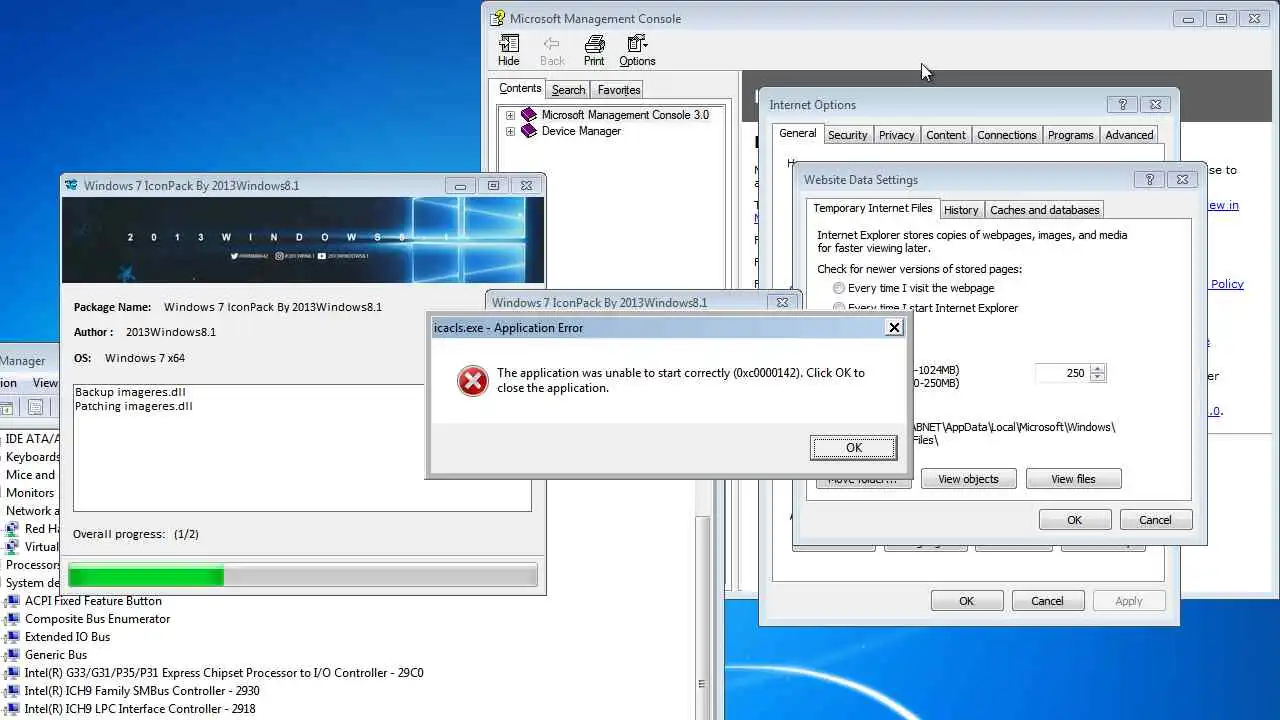Click the IconPack banner image

pyautogui.click(x=303, y=240)
